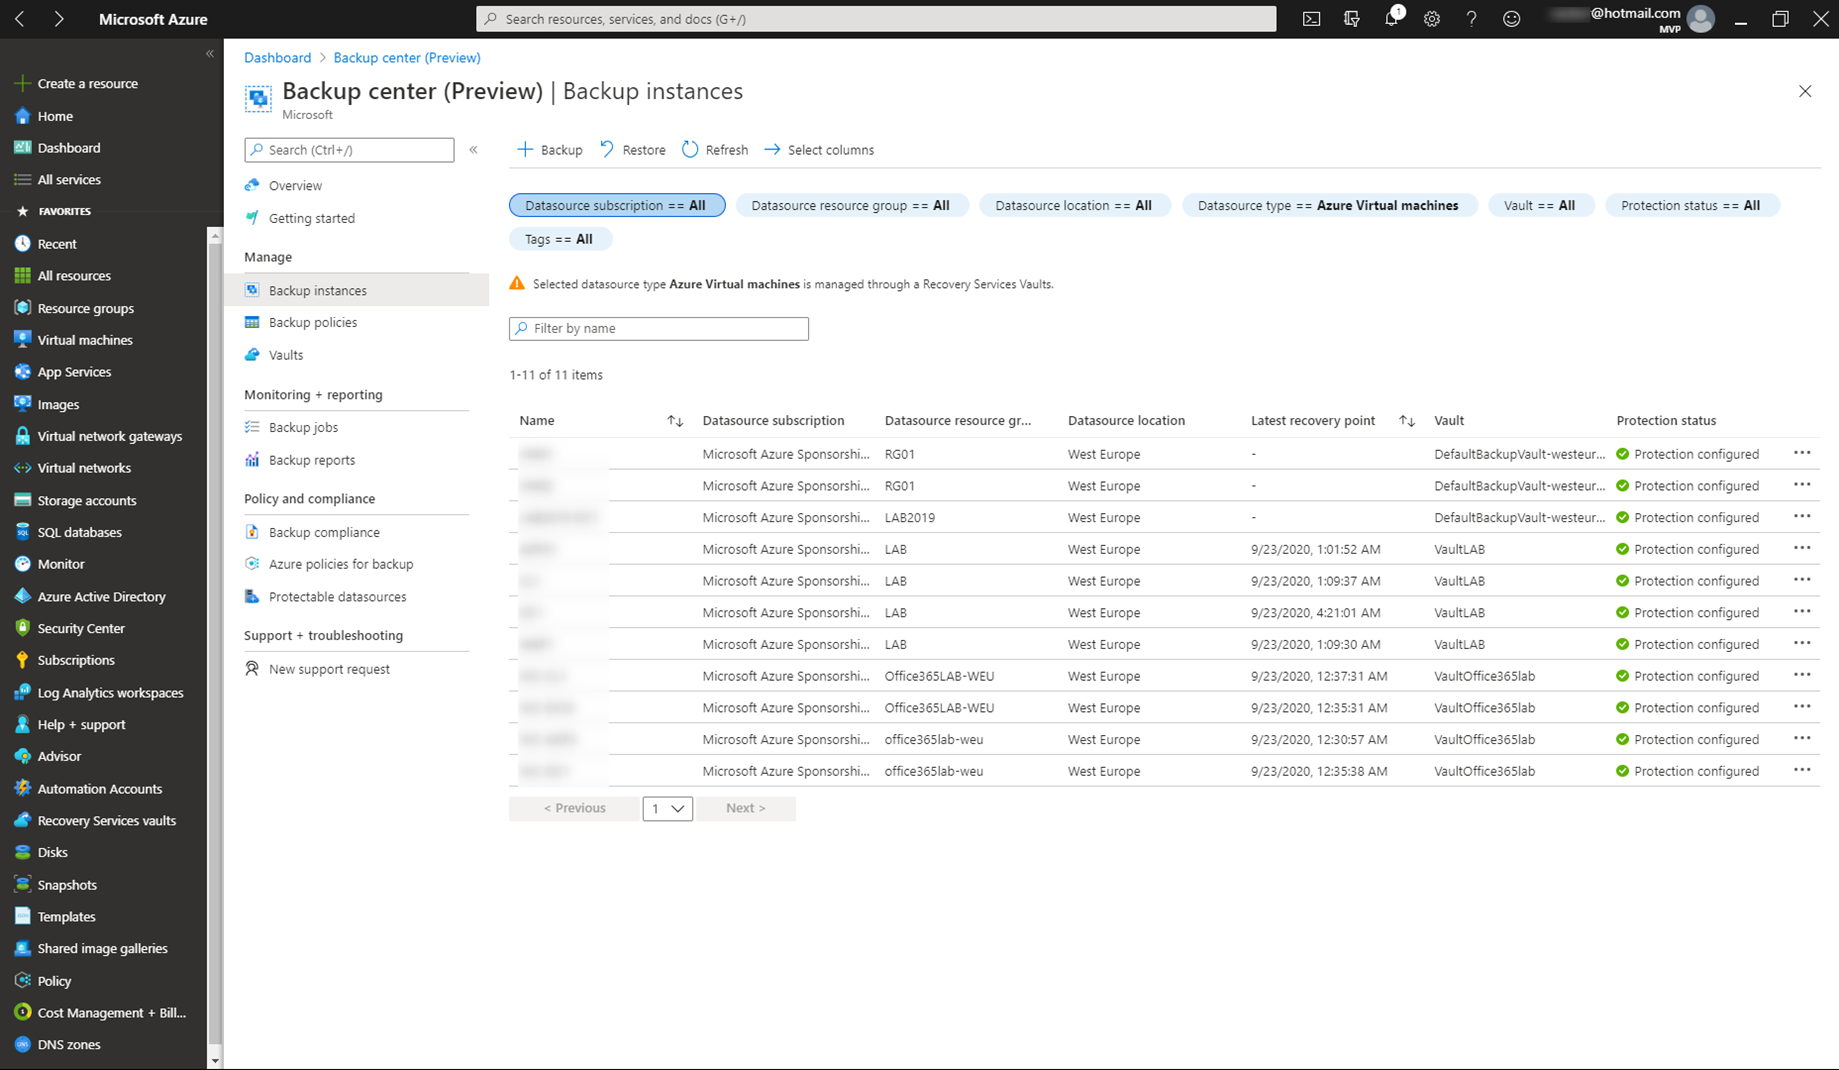Click the Dashboard sidebar icon
This screenshot has height=1070, width=1839.
point(22,148)
